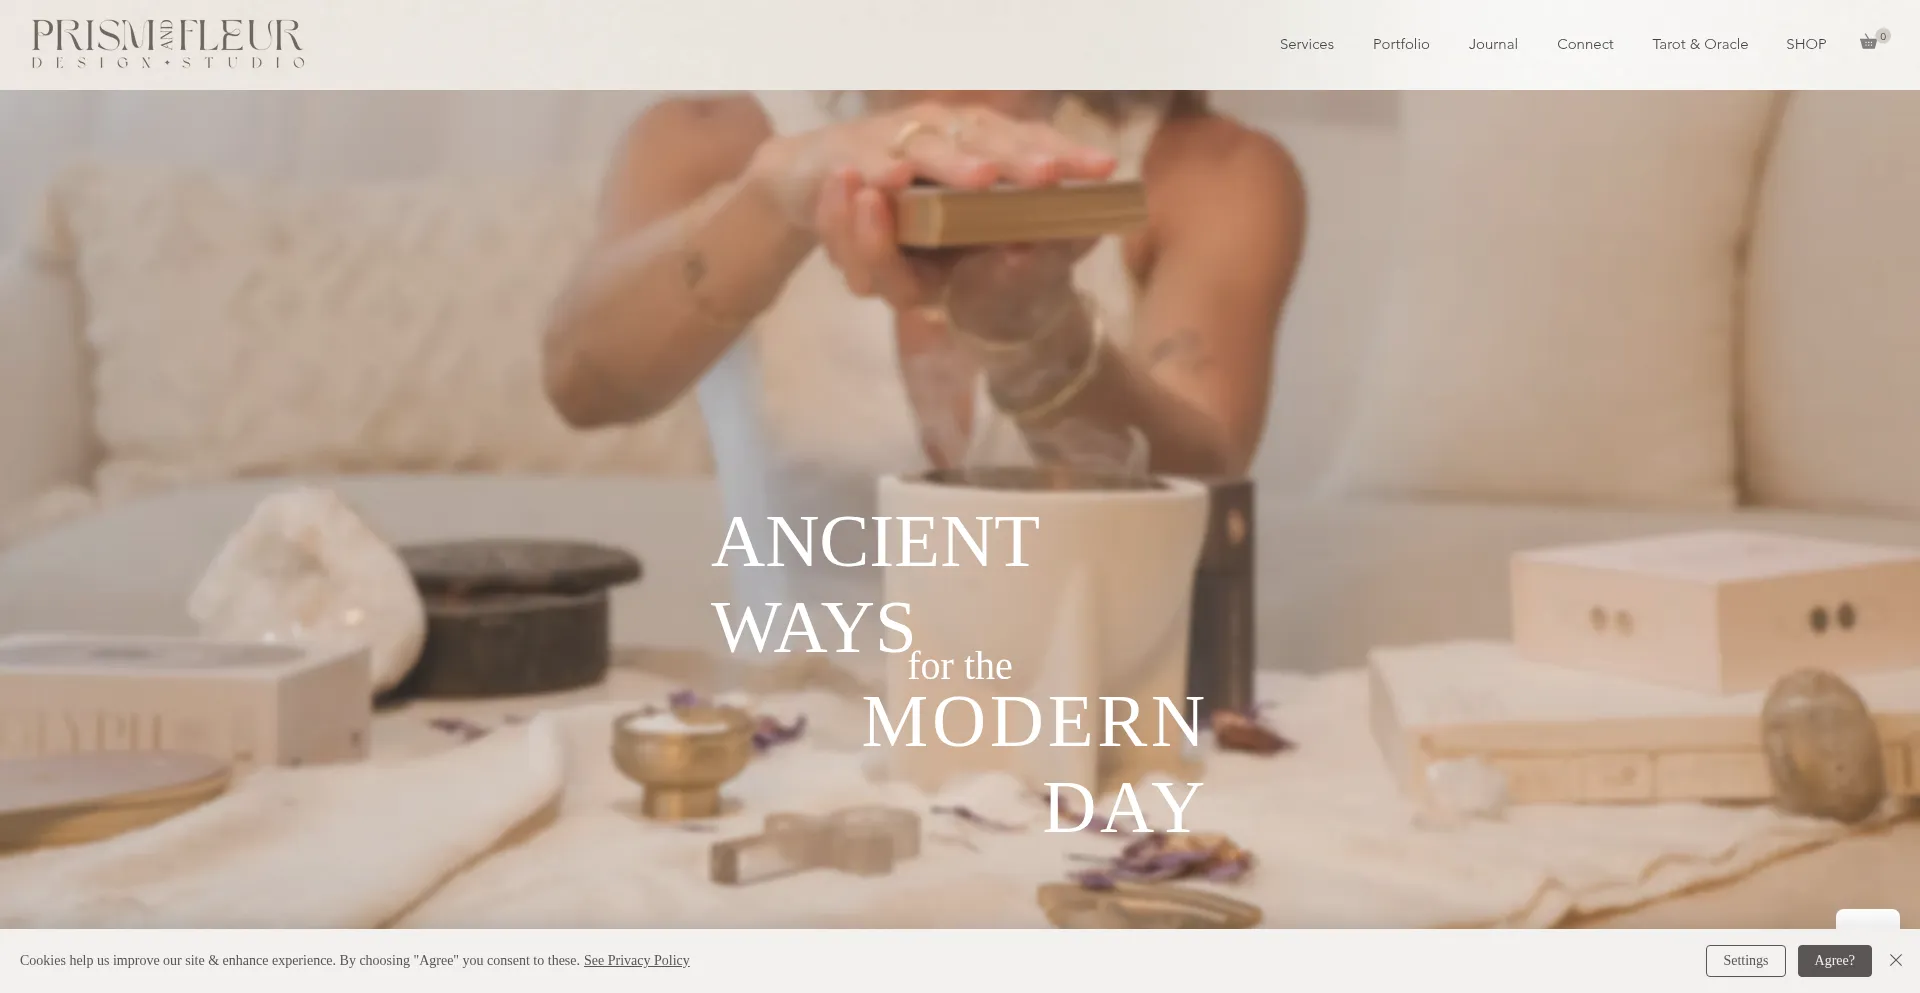Go to the Portfolio page

coord(1400,44)
